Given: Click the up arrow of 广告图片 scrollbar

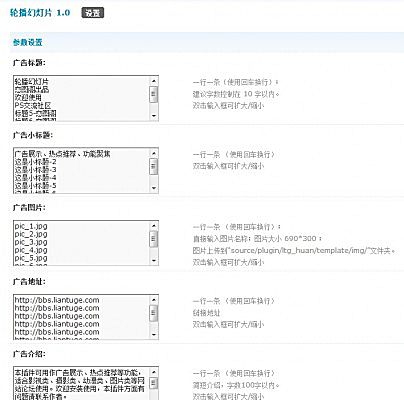Looking at the screenshot, I should click(x=154, y=226).
